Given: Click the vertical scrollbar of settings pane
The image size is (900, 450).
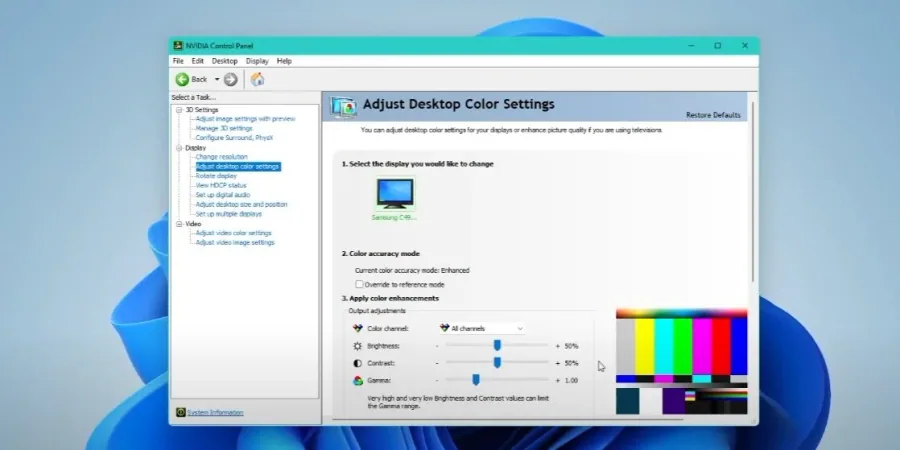Looking at the screenshot, I should pyautogui.click(x=752, y=192).
